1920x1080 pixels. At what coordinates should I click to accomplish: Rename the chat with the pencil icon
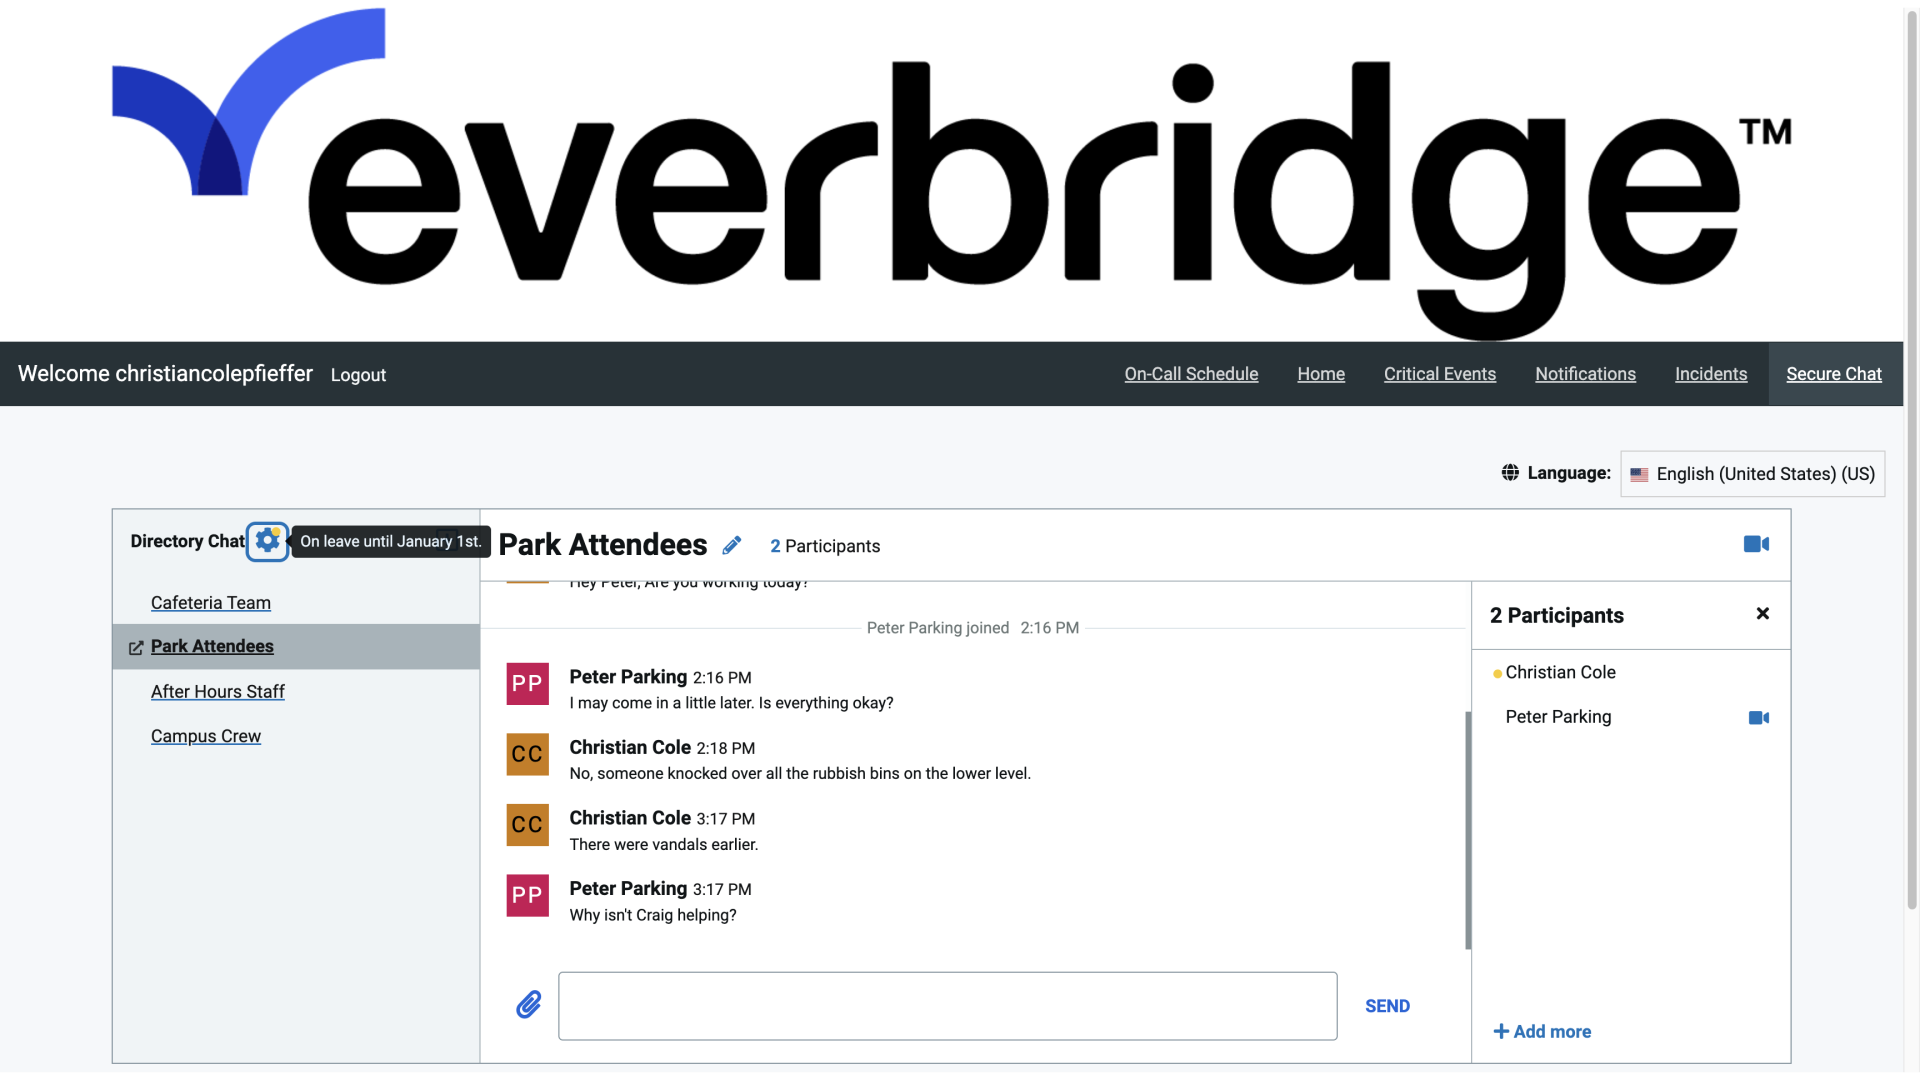tap(731, 545)
